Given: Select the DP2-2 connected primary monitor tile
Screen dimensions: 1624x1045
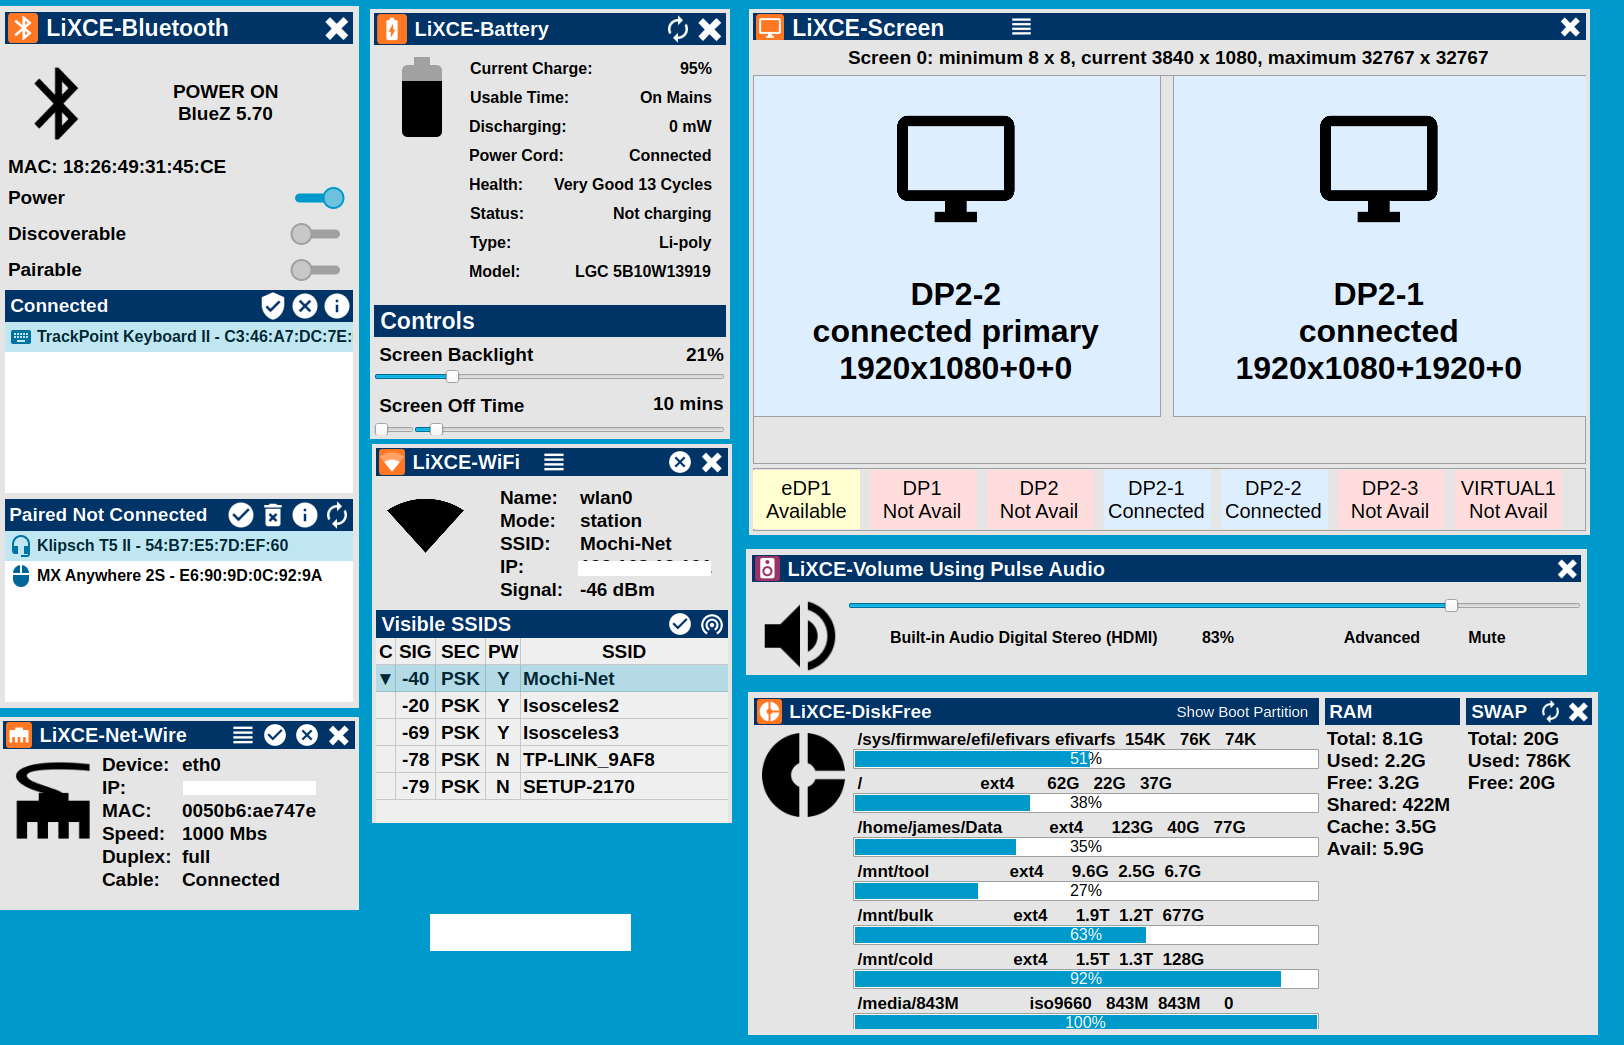Looking at the screenshot, I should click(x=956, y=246).
